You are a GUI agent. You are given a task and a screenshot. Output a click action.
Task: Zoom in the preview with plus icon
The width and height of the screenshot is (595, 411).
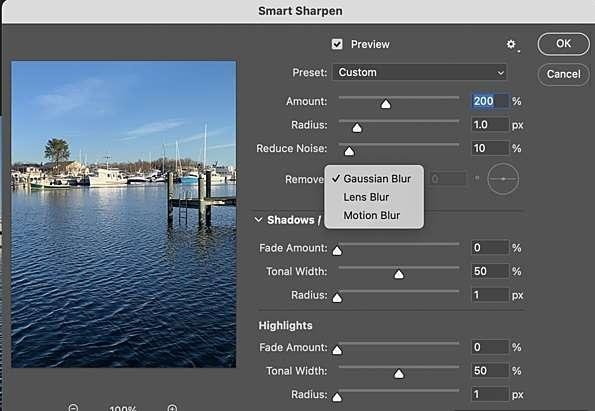coord(172,408)
